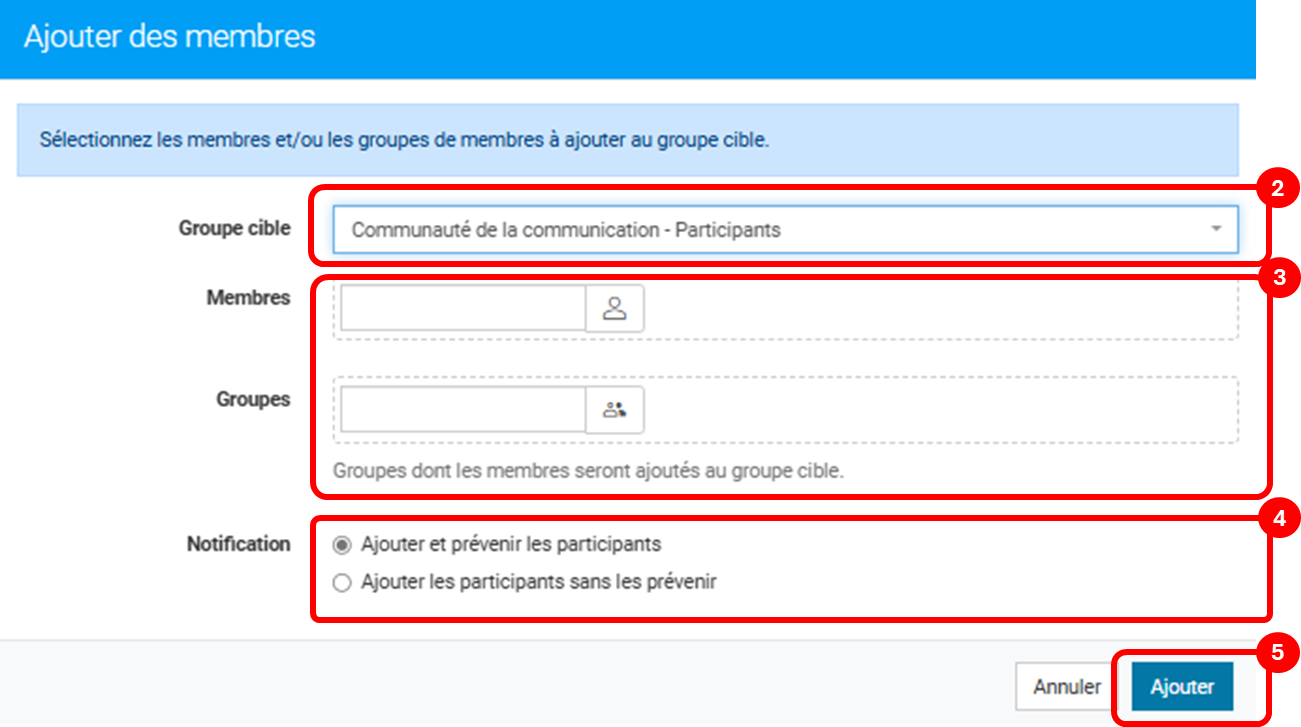Open the member picker person icon
Viewport: 1301px width, 727px height.
(614, 308)
